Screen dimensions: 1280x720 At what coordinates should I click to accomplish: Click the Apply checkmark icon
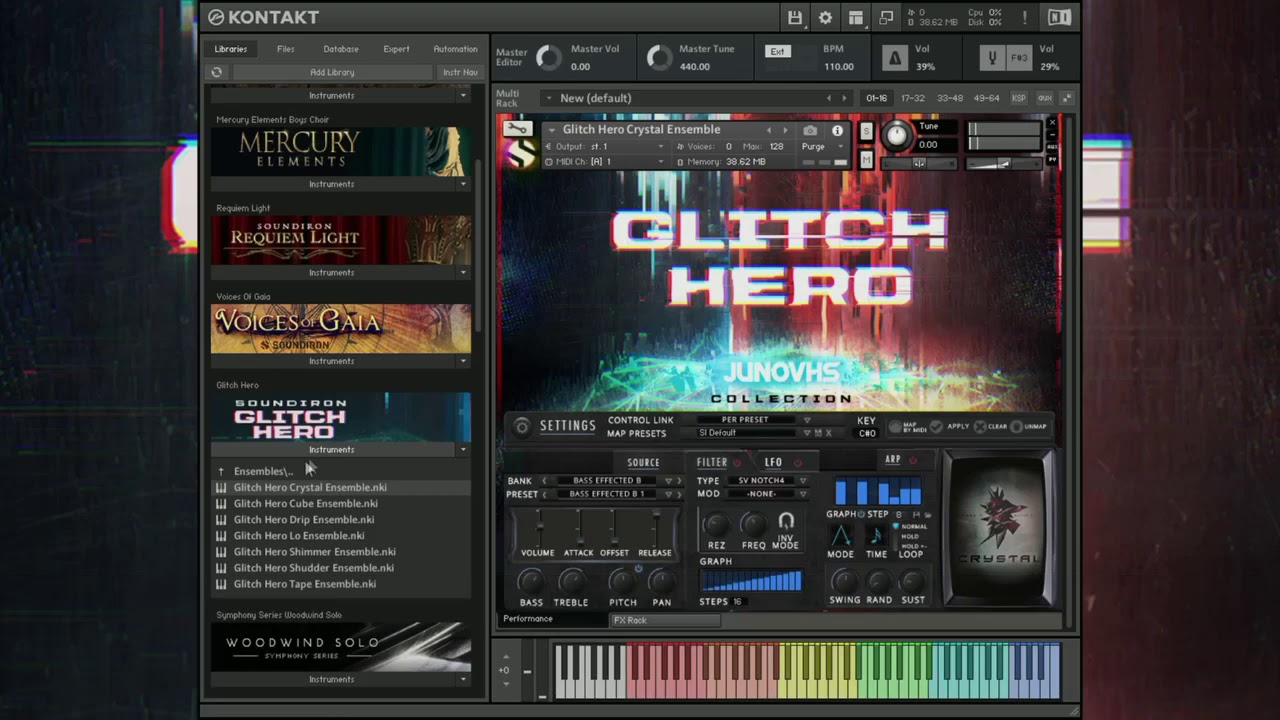pyautogui.click(x=936, y=426)
